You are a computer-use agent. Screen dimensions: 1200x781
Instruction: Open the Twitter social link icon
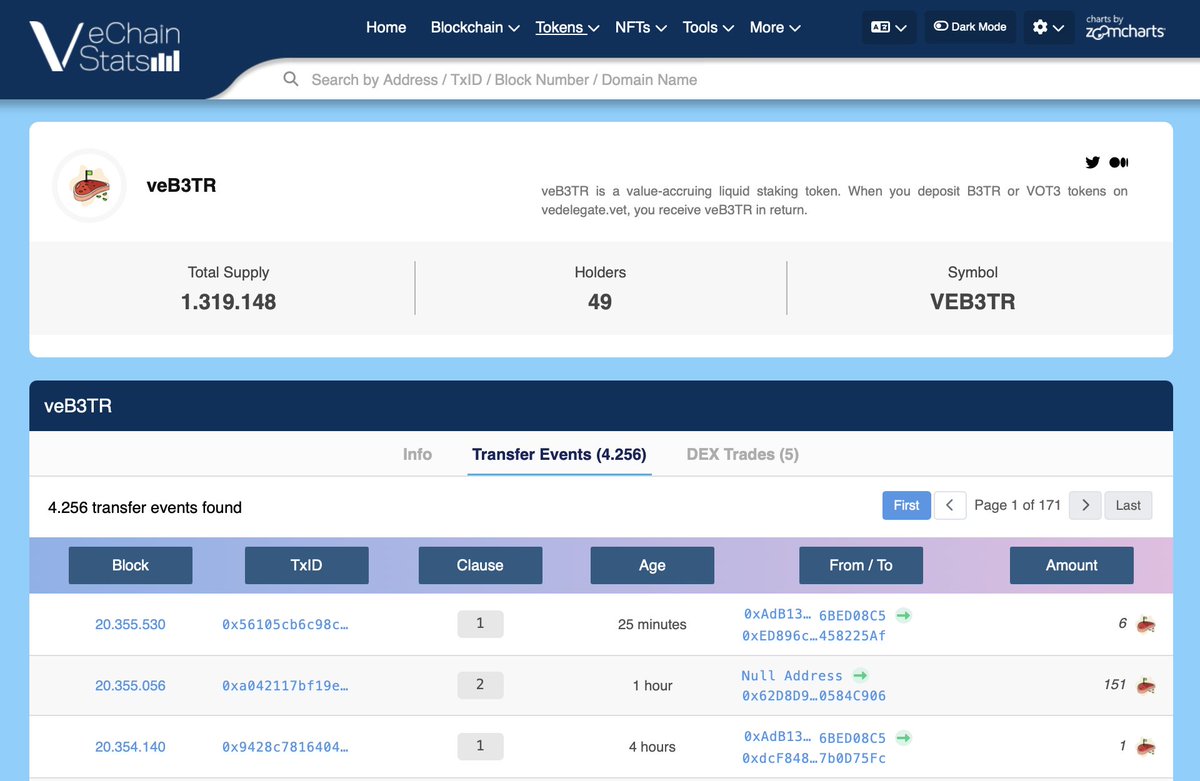coord(1092,162)
